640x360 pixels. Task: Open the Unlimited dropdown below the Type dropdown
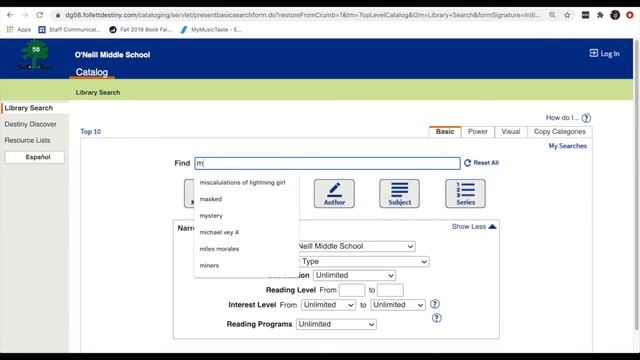[354, 276]
